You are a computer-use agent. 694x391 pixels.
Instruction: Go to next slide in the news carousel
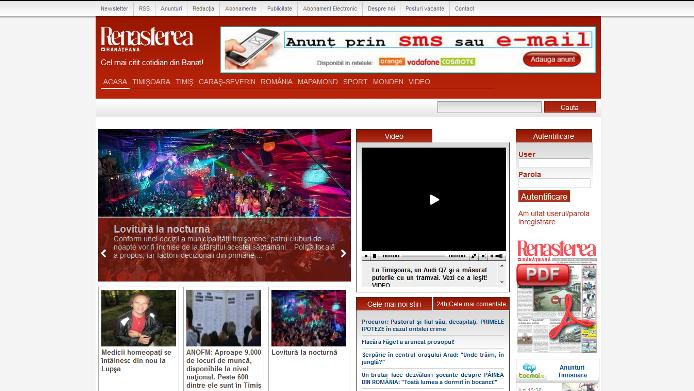pyautogui.click(x=343, y=253)
